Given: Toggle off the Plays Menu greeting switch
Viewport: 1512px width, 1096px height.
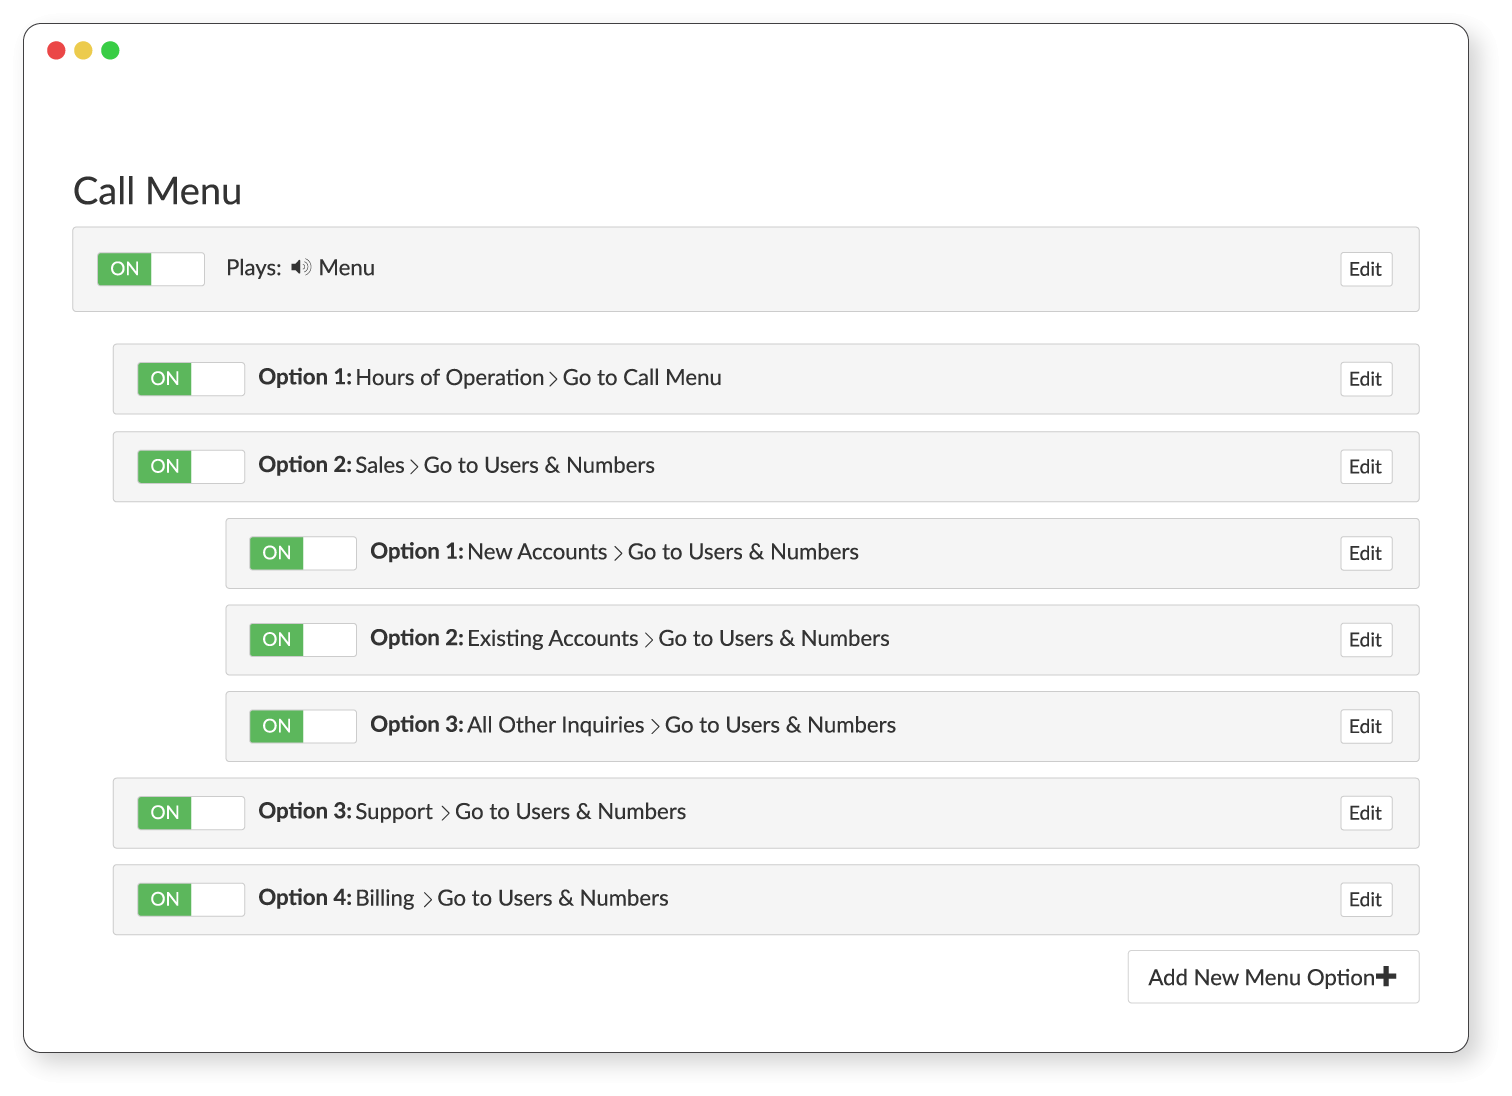Looking at the screenshot, I should point(151,269).
